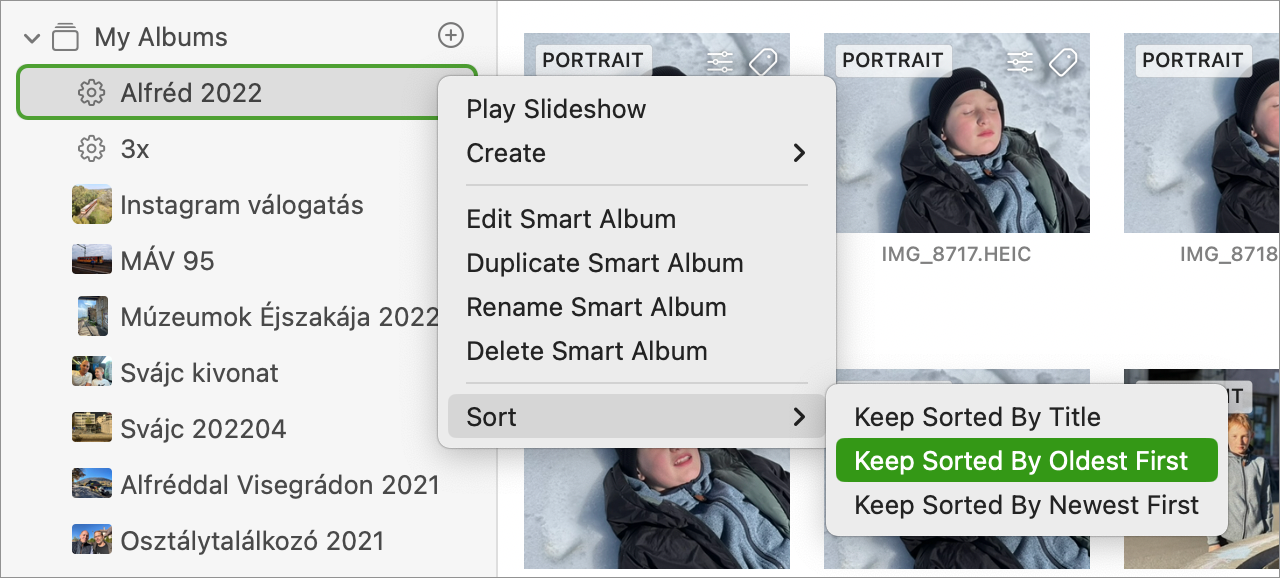Image resolution: width=1280 pixels, height=578 pixels.
Task: Click the Create submenu arrow
Action: tap(799, 153)
